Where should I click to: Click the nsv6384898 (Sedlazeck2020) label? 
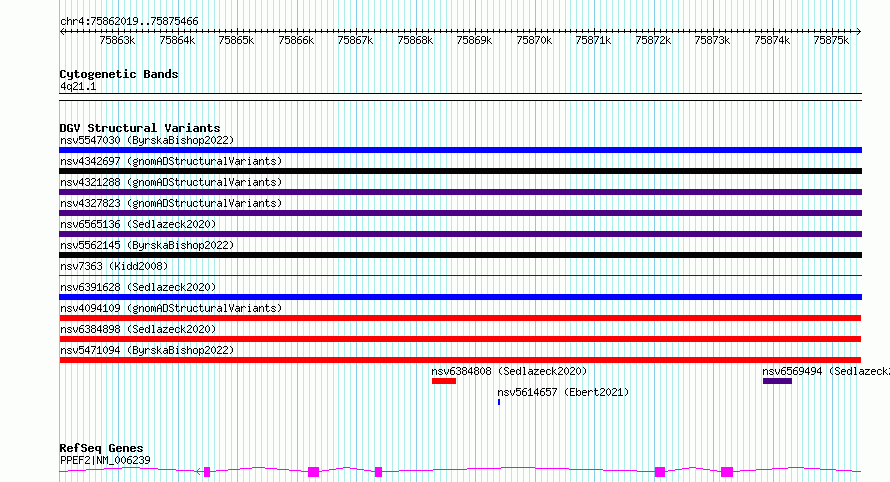(x=138, y=329)
